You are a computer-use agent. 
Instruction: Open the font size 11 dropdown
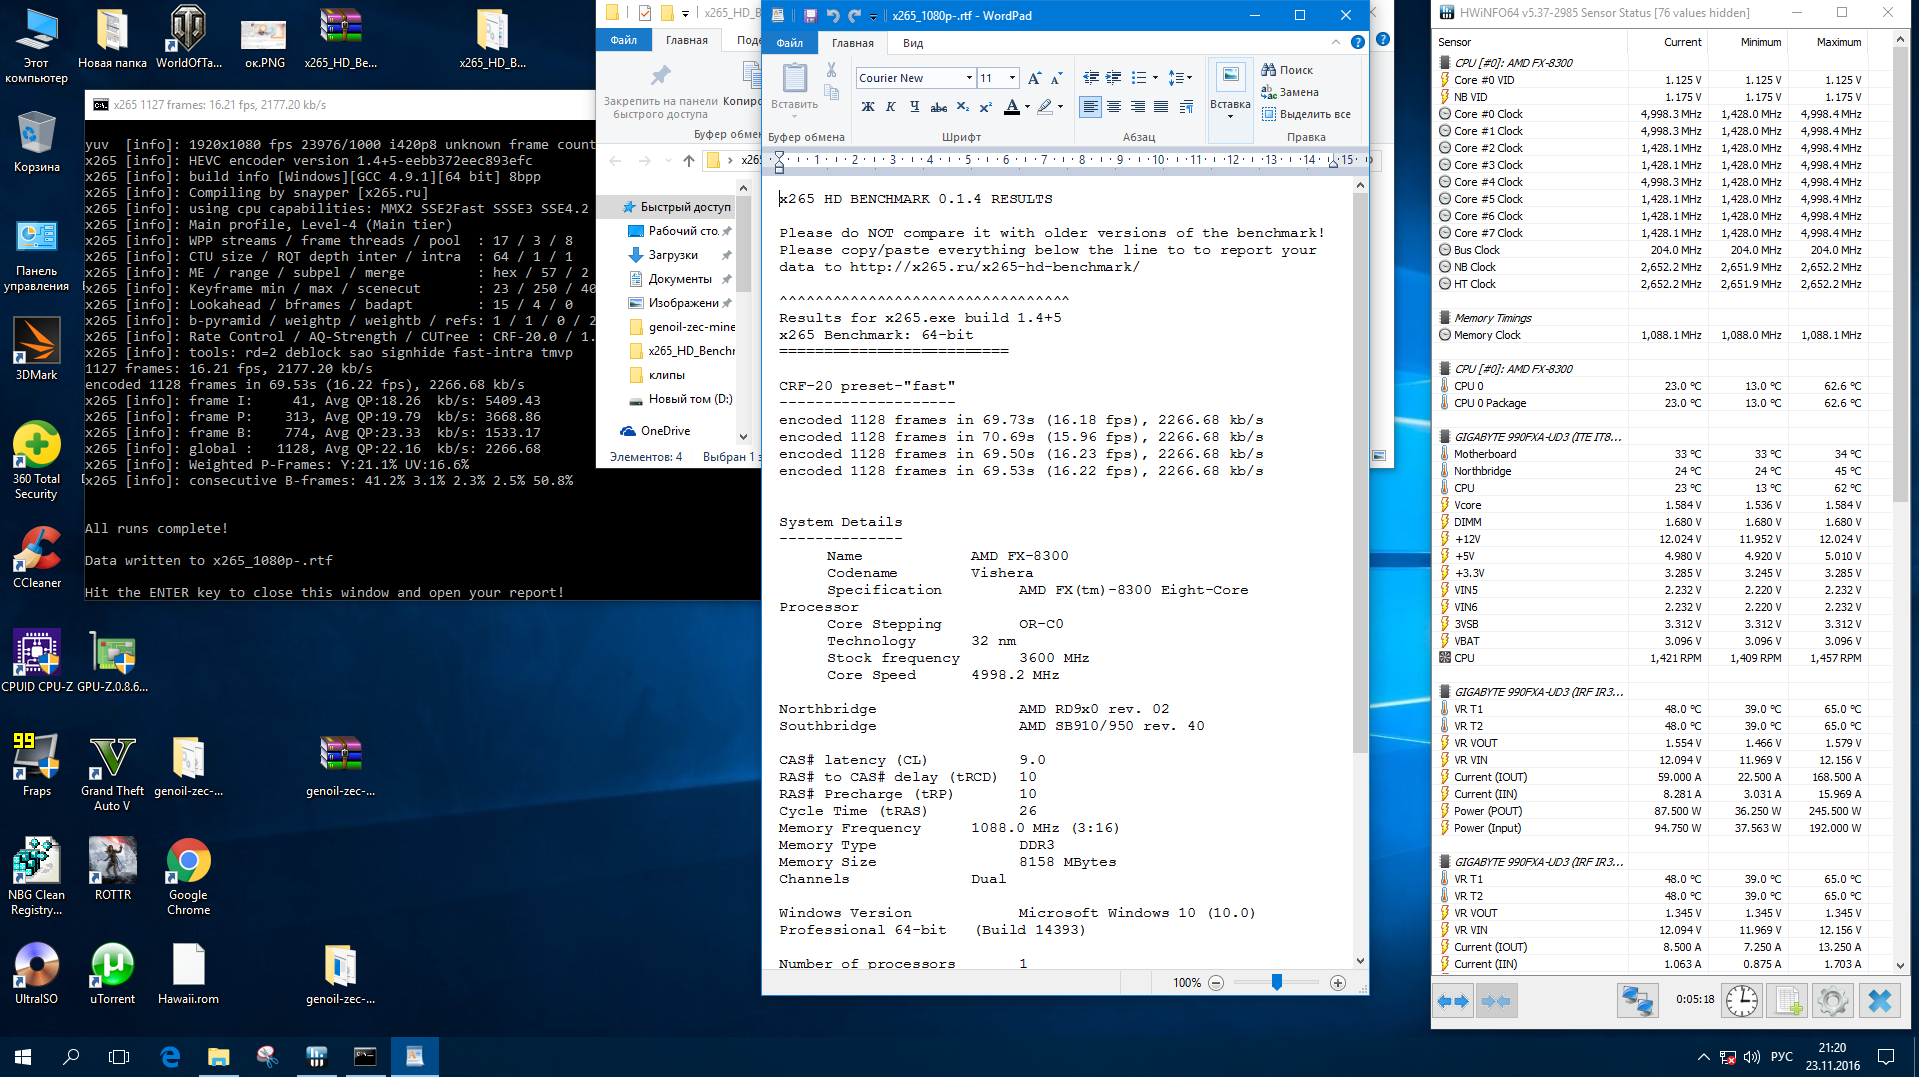(x=1012, y=78)
